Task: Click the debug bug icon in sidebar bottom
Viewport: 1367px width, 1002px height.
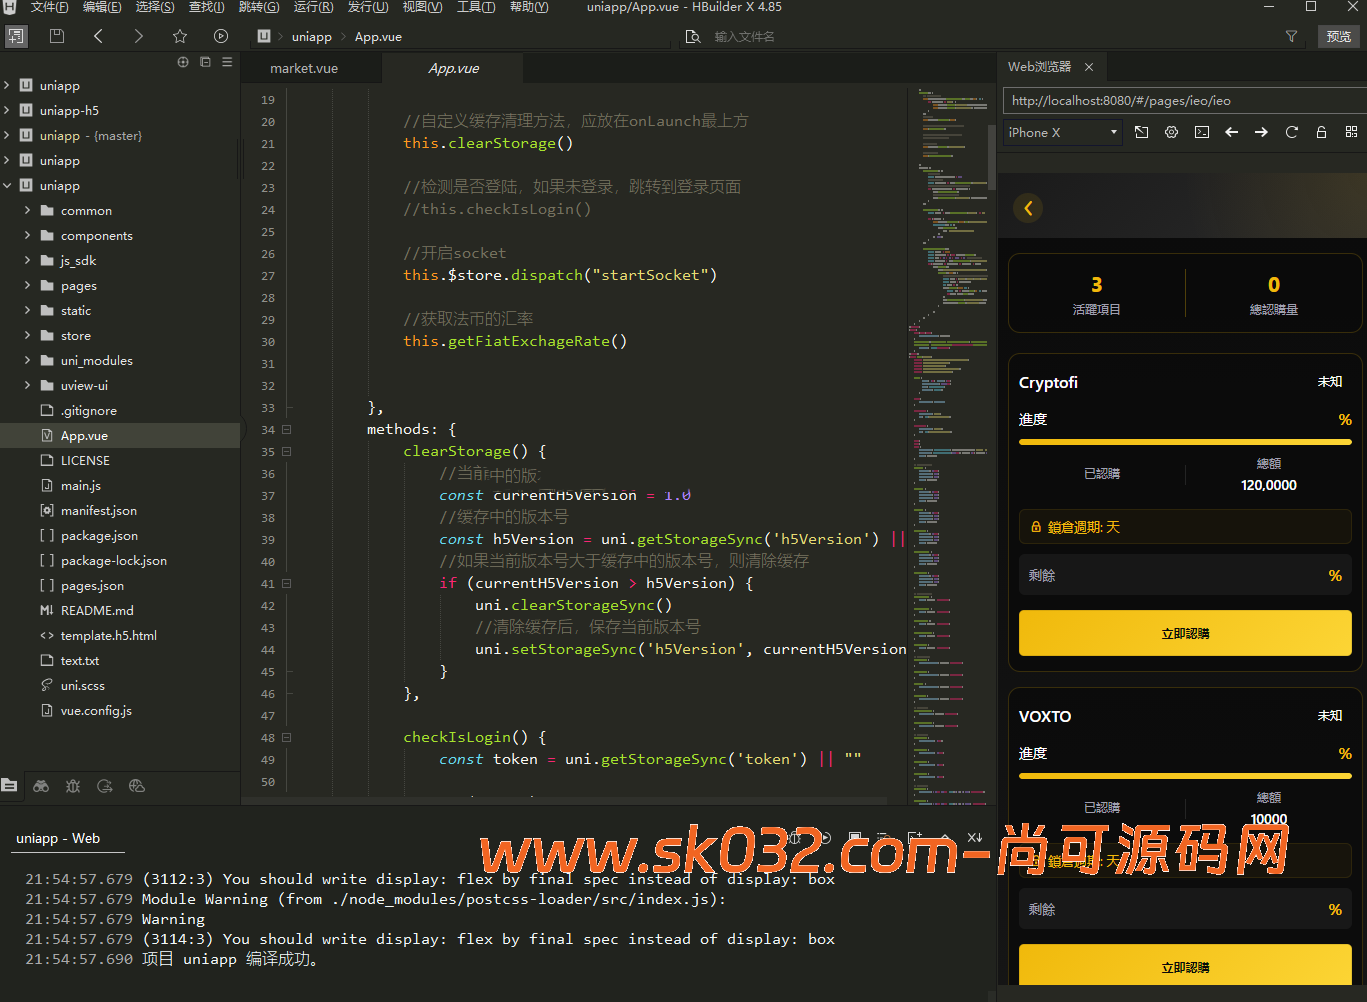Action: pos(73,786)
